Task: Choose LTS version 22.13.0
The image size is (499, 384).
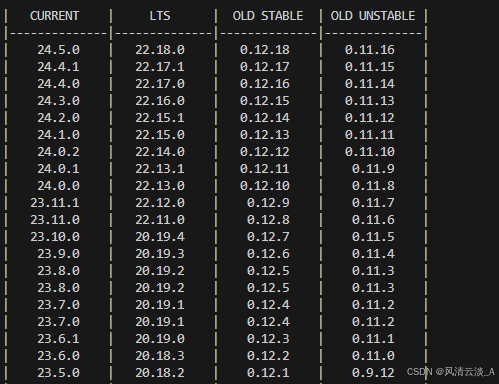Action: (160, 186)
